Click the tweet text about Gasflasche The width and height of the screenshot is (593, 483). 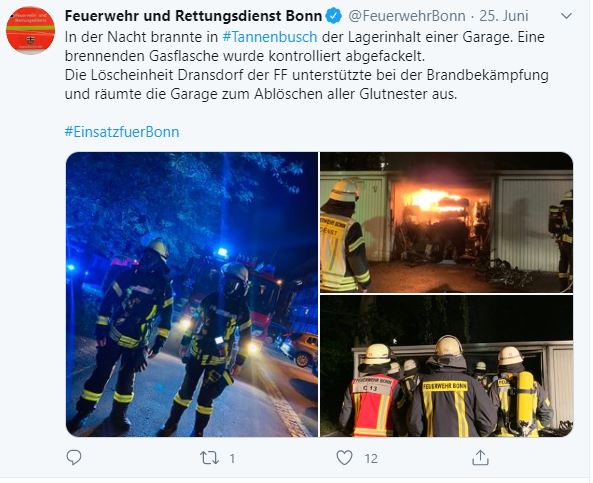point(245,56)
